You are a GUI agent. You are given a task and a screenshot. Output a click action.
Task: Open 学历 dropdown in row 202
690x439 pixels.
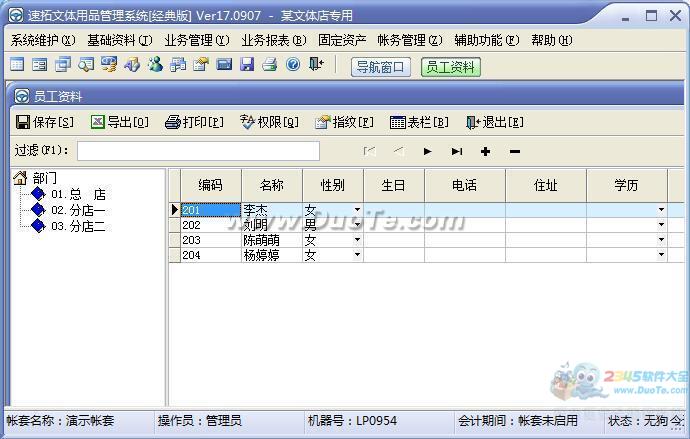[661, 225]
